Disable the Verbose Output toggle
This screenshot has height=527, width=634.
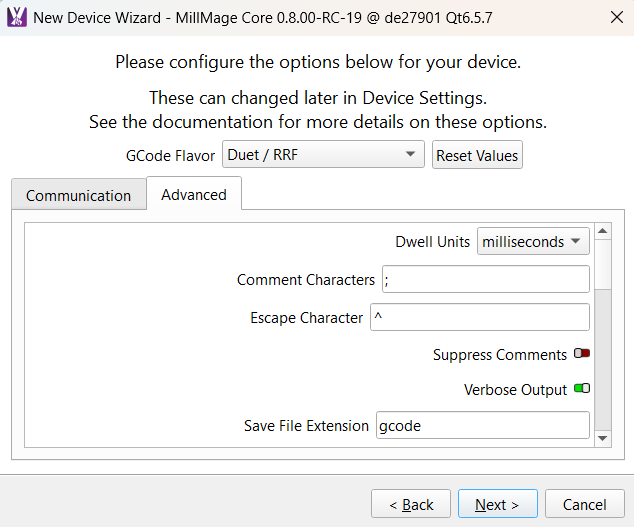(582, 389)
